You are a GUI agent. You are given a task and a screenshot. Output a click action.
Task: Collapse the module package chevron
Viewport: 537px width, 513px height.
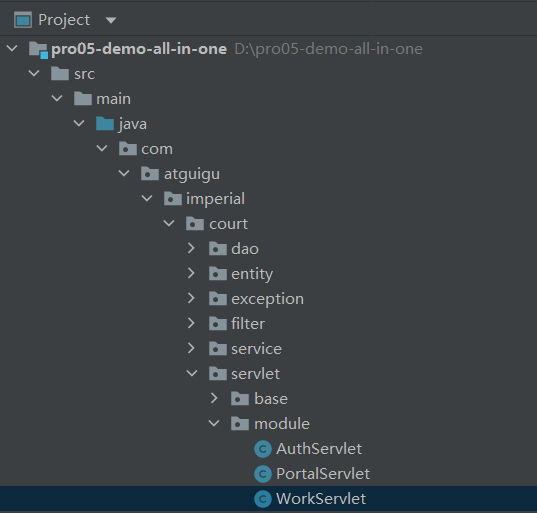tap(214, 423)
